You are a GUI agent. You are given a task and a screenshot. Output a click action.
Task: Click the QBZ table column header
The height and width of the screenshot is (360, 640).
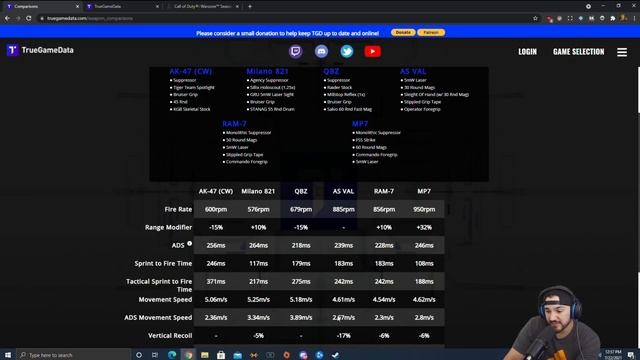[301, 191]
